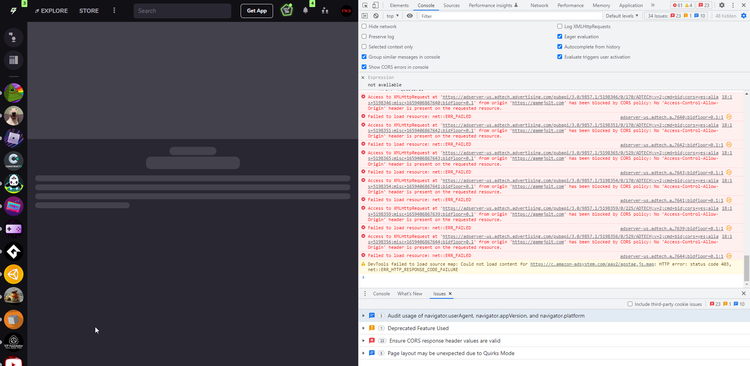Image resolution: width=750 pixels, height=366 pixels.
Task: Show more DevTools tabs via chevron
Action: click(653, 5)
